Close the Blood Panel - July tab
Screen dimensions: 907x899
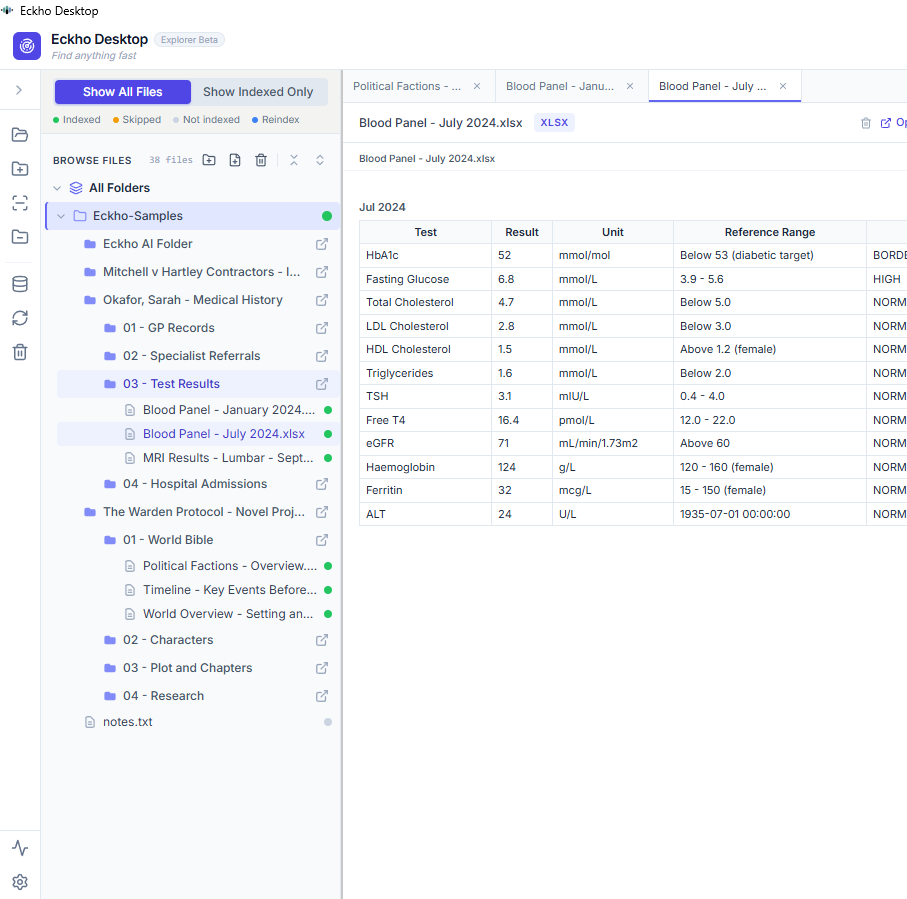point(783,86)
